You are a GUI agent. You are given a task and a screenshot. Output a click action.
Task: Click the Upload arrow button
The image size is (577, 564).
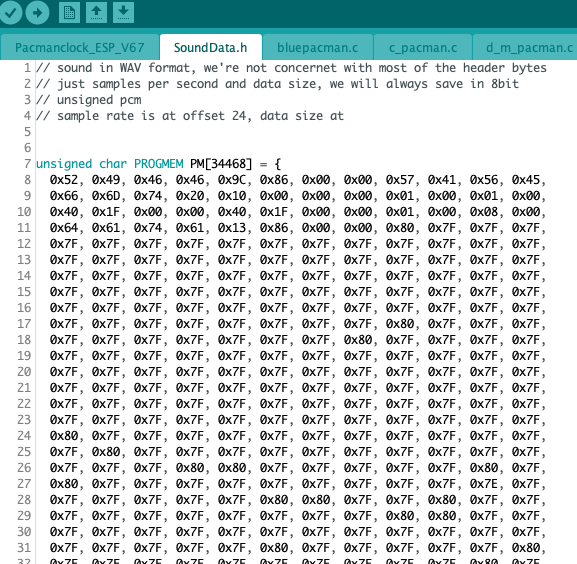click(37, 13)
